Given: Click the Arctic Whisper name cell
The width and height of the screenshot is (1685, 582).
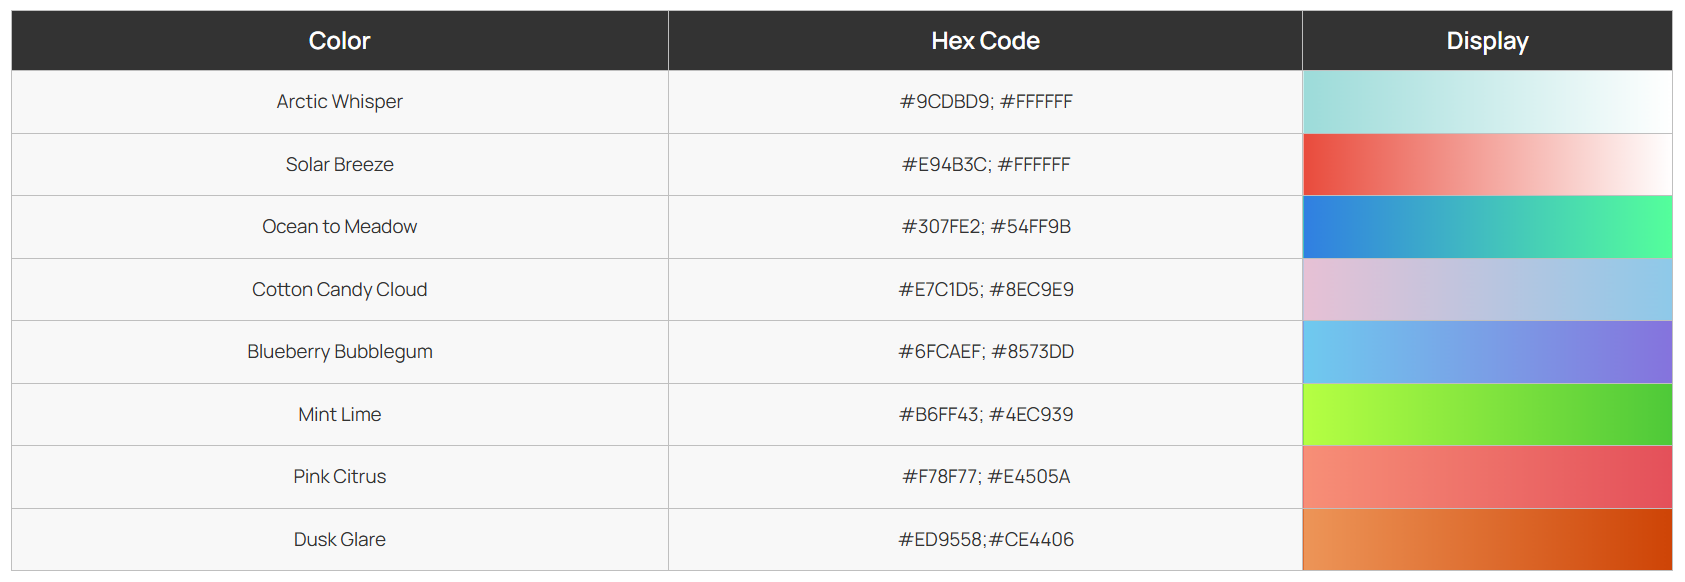Looking at the screenshot, I should pyautogui.click(x=340, y=102).
